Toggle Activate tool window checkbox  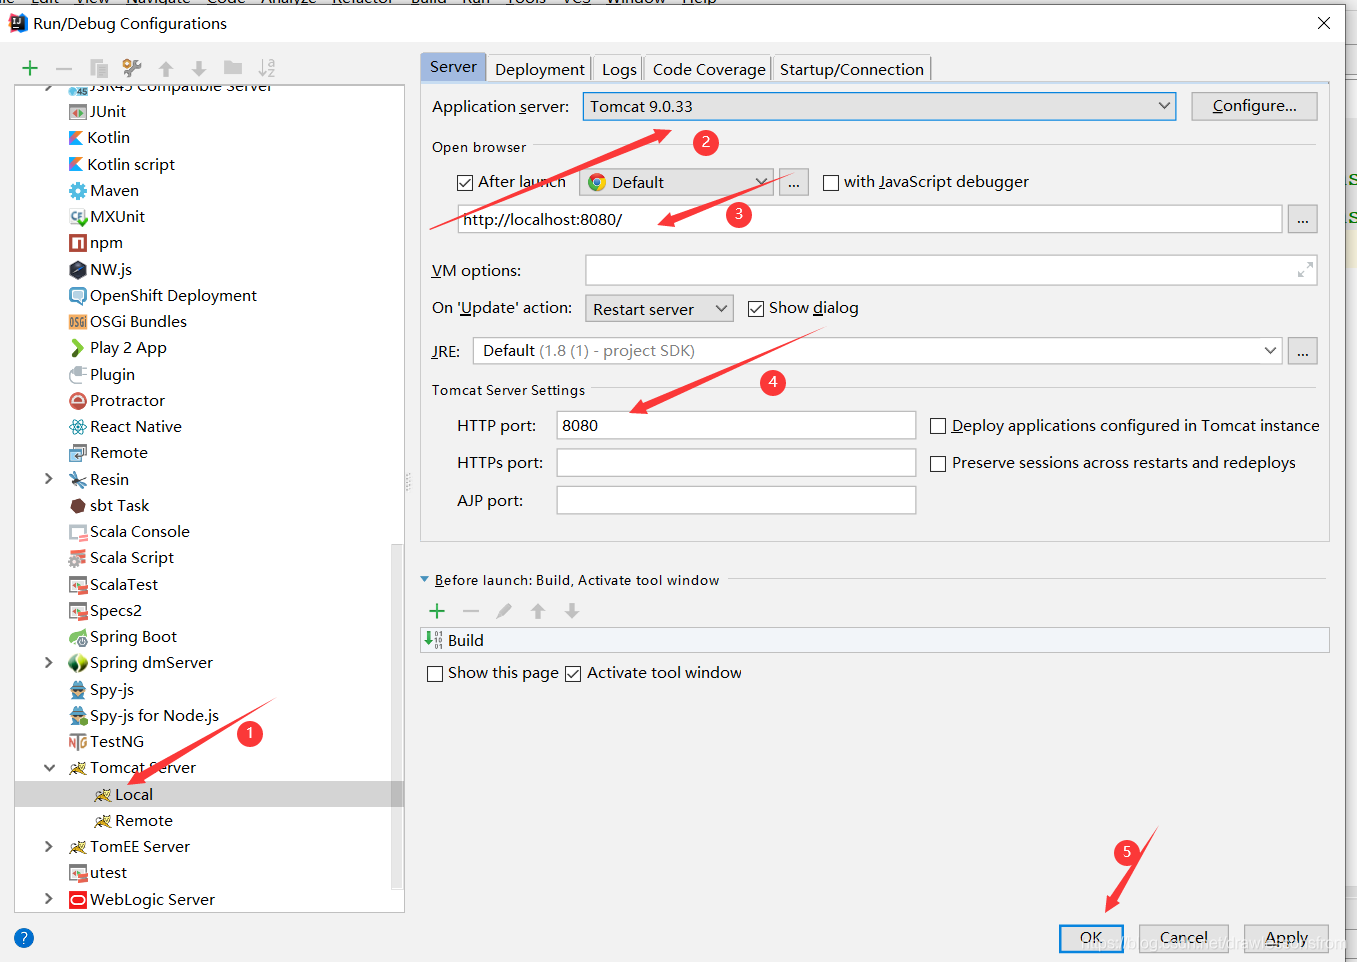573,674
